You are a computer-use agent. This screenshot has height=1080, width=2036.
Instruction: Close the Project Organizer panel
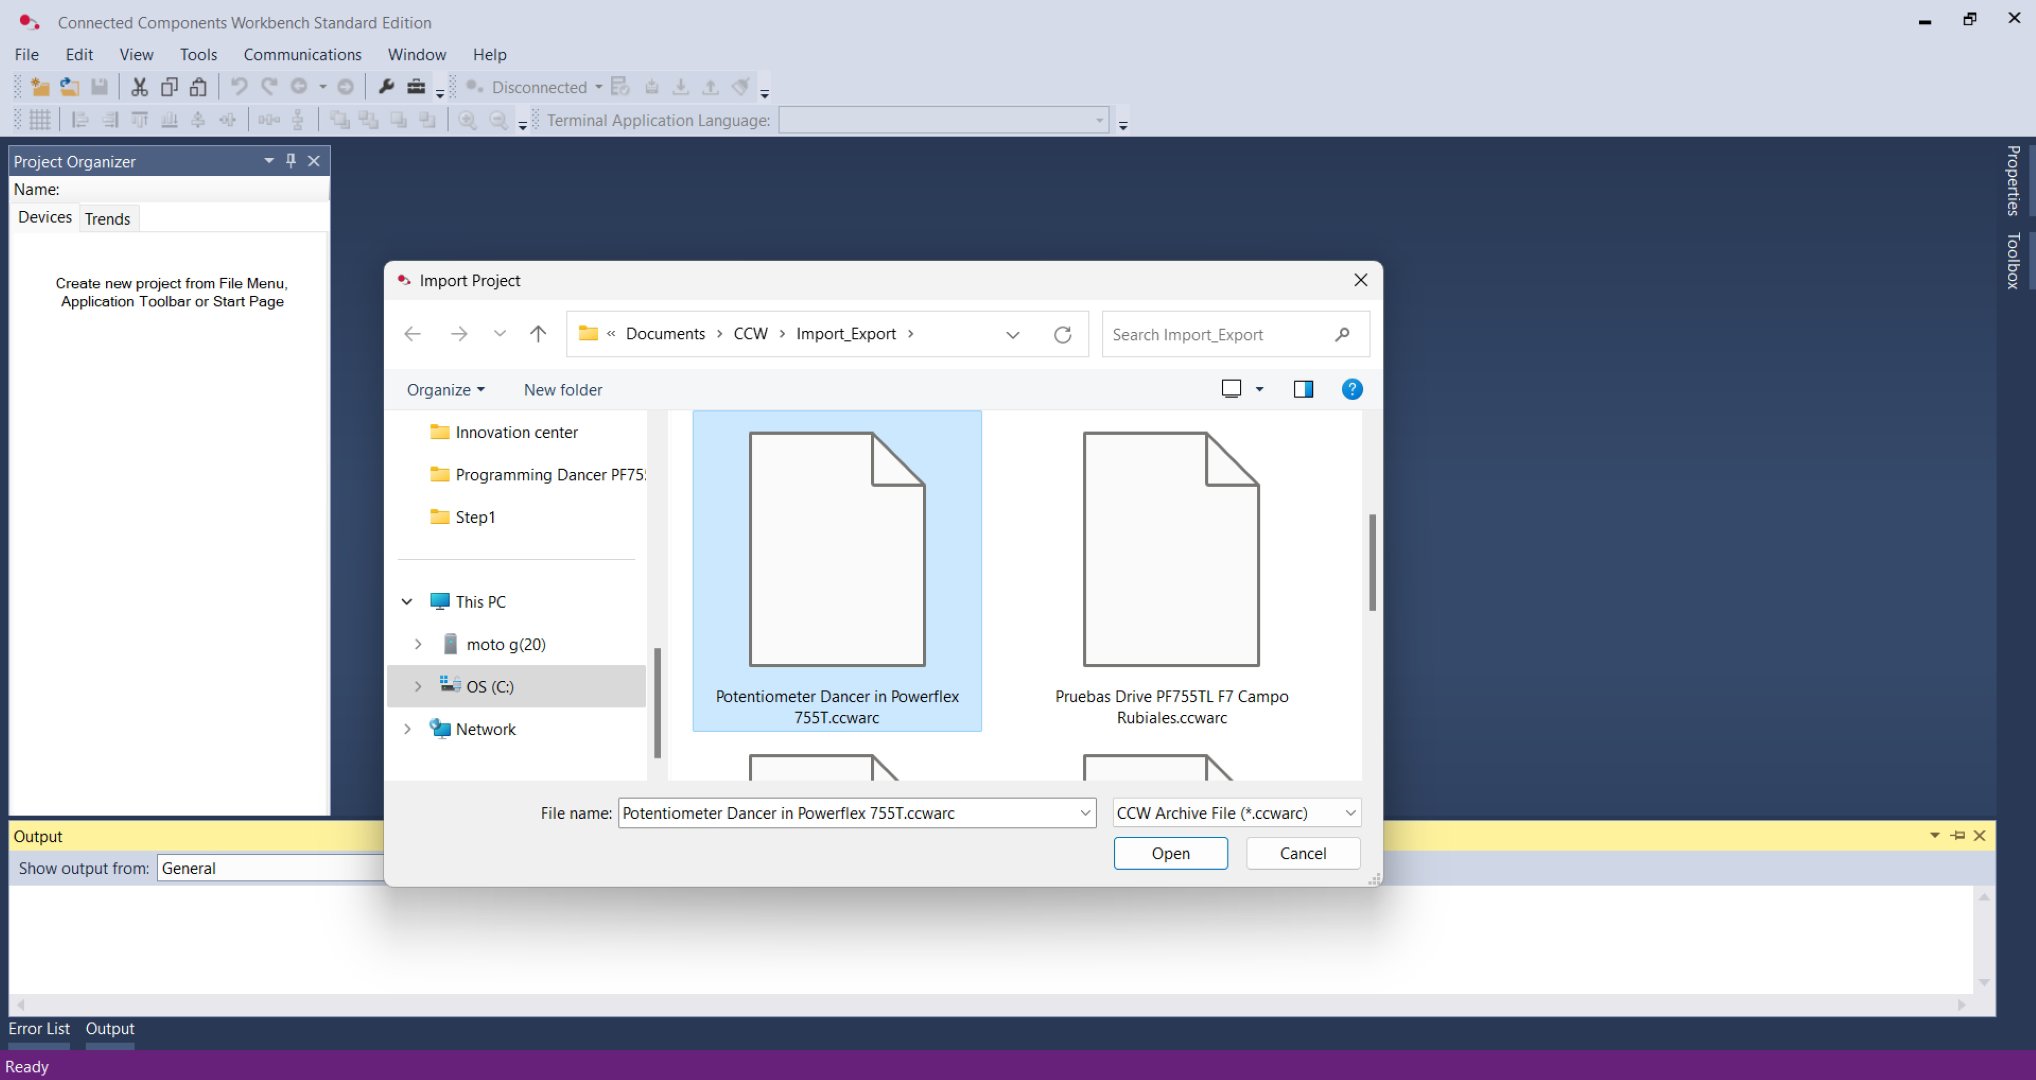pyautogui.click(x=314, y=160)
